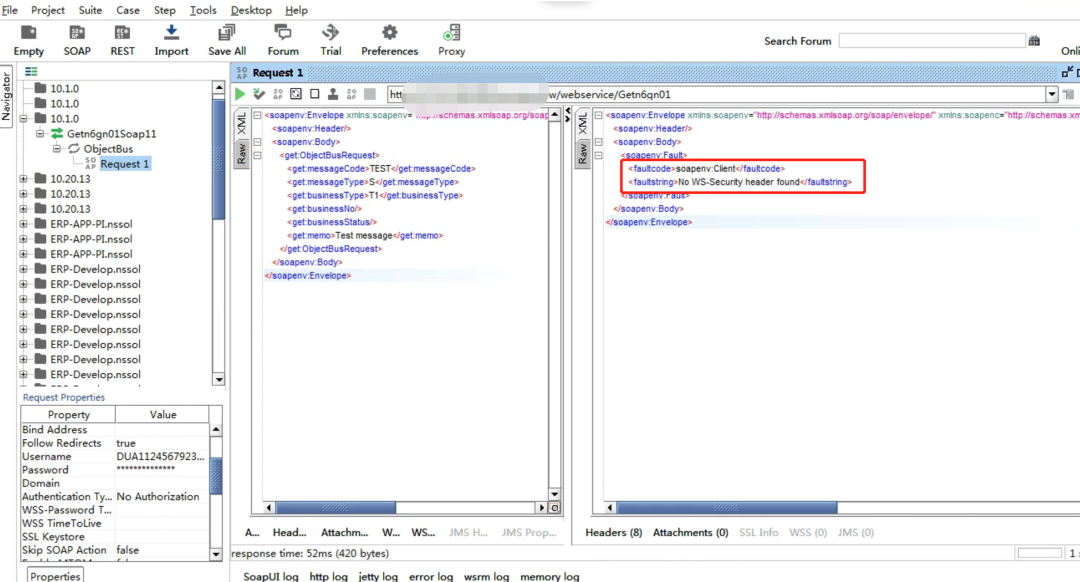This screenshot has height=582, width=1080.
Task: Open the Attachments (0) response tab
Action: [691, 532]
